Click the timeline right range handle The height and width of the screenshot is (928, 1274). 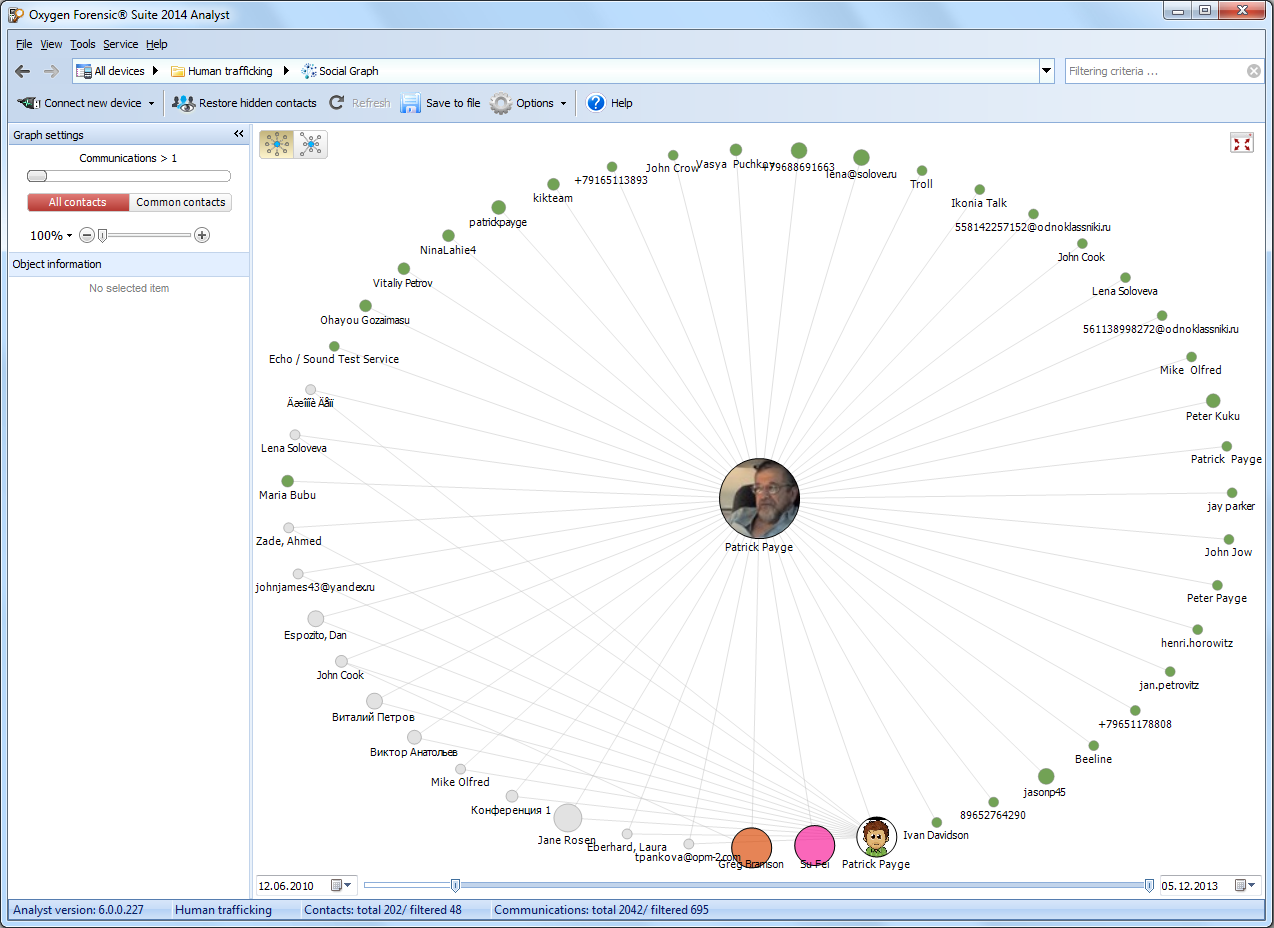(1149, 885)
